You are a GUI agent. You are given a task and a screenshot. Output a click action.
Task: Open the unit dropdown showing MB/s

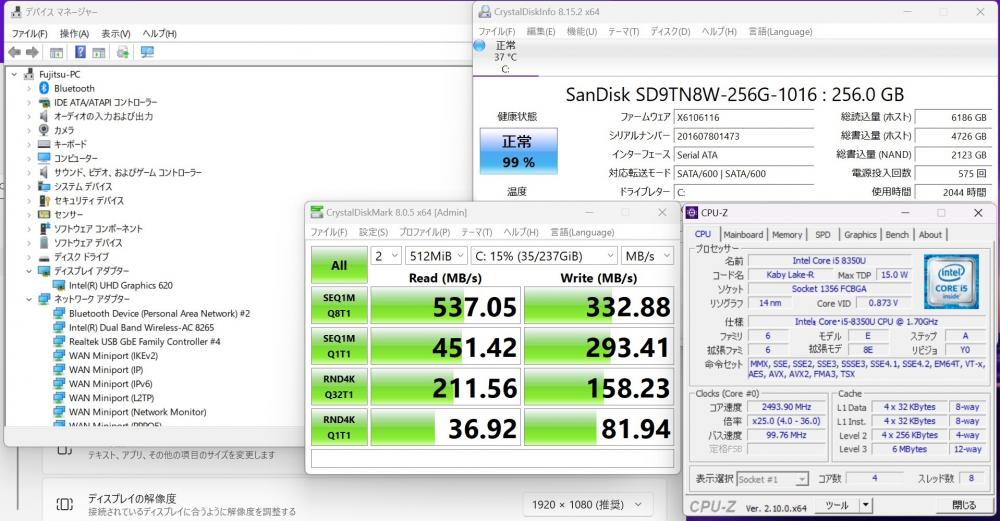pyautogui.click(x=648, y=256)
